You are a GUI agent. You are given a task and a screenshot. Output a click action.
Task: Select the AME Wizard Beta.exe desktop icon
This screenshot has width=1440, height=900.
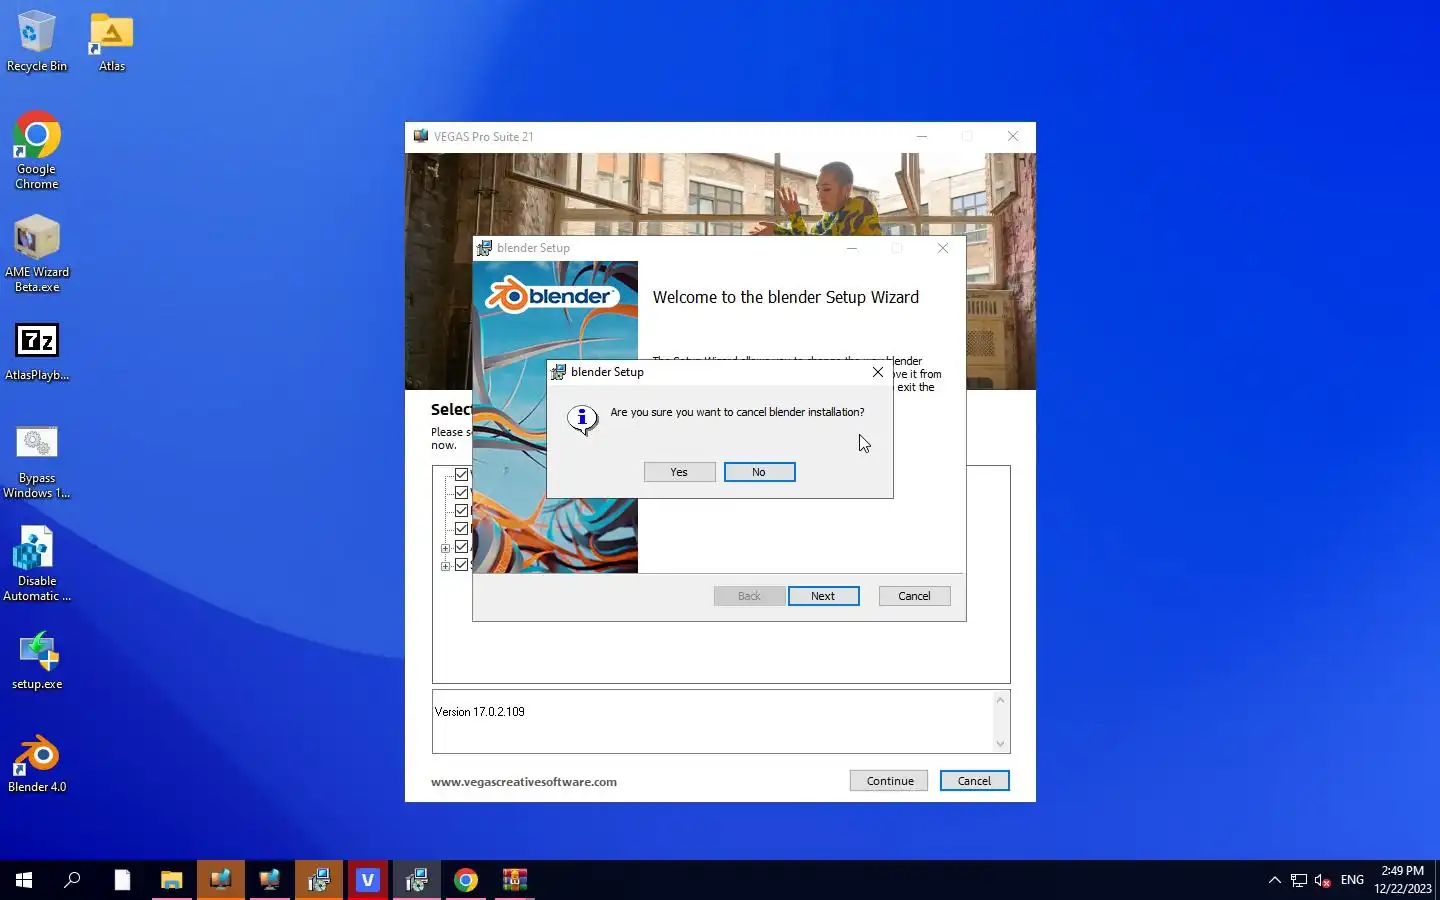pyautogui.click(x=37, y=254)
